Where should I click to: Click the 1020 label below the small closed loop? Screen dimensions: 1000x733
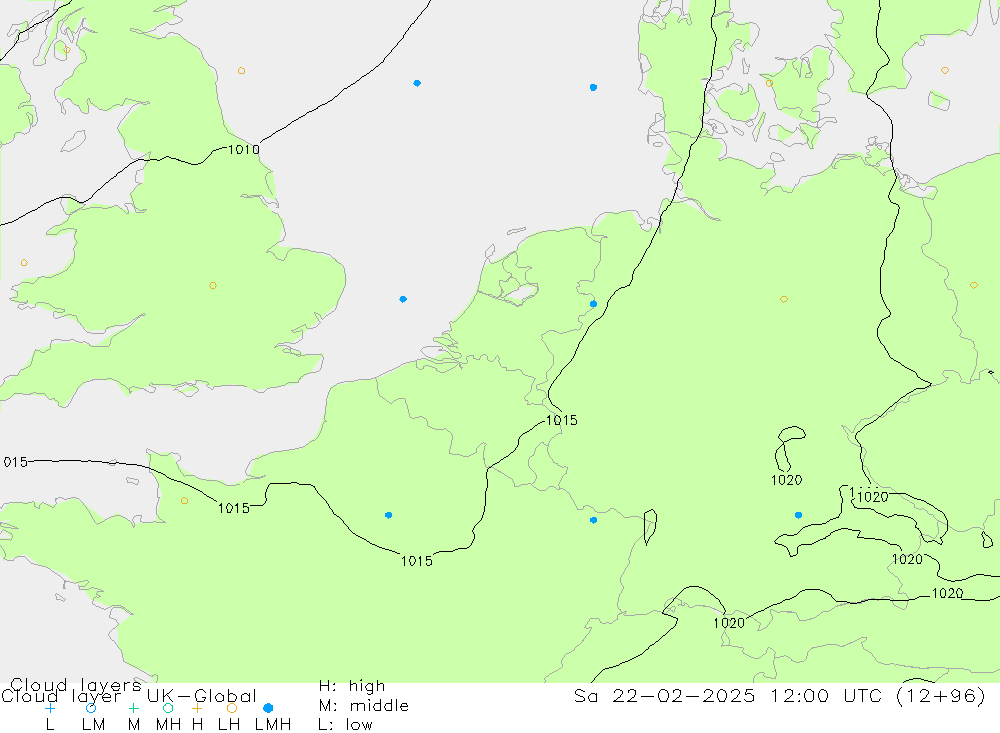click(786, 480)
